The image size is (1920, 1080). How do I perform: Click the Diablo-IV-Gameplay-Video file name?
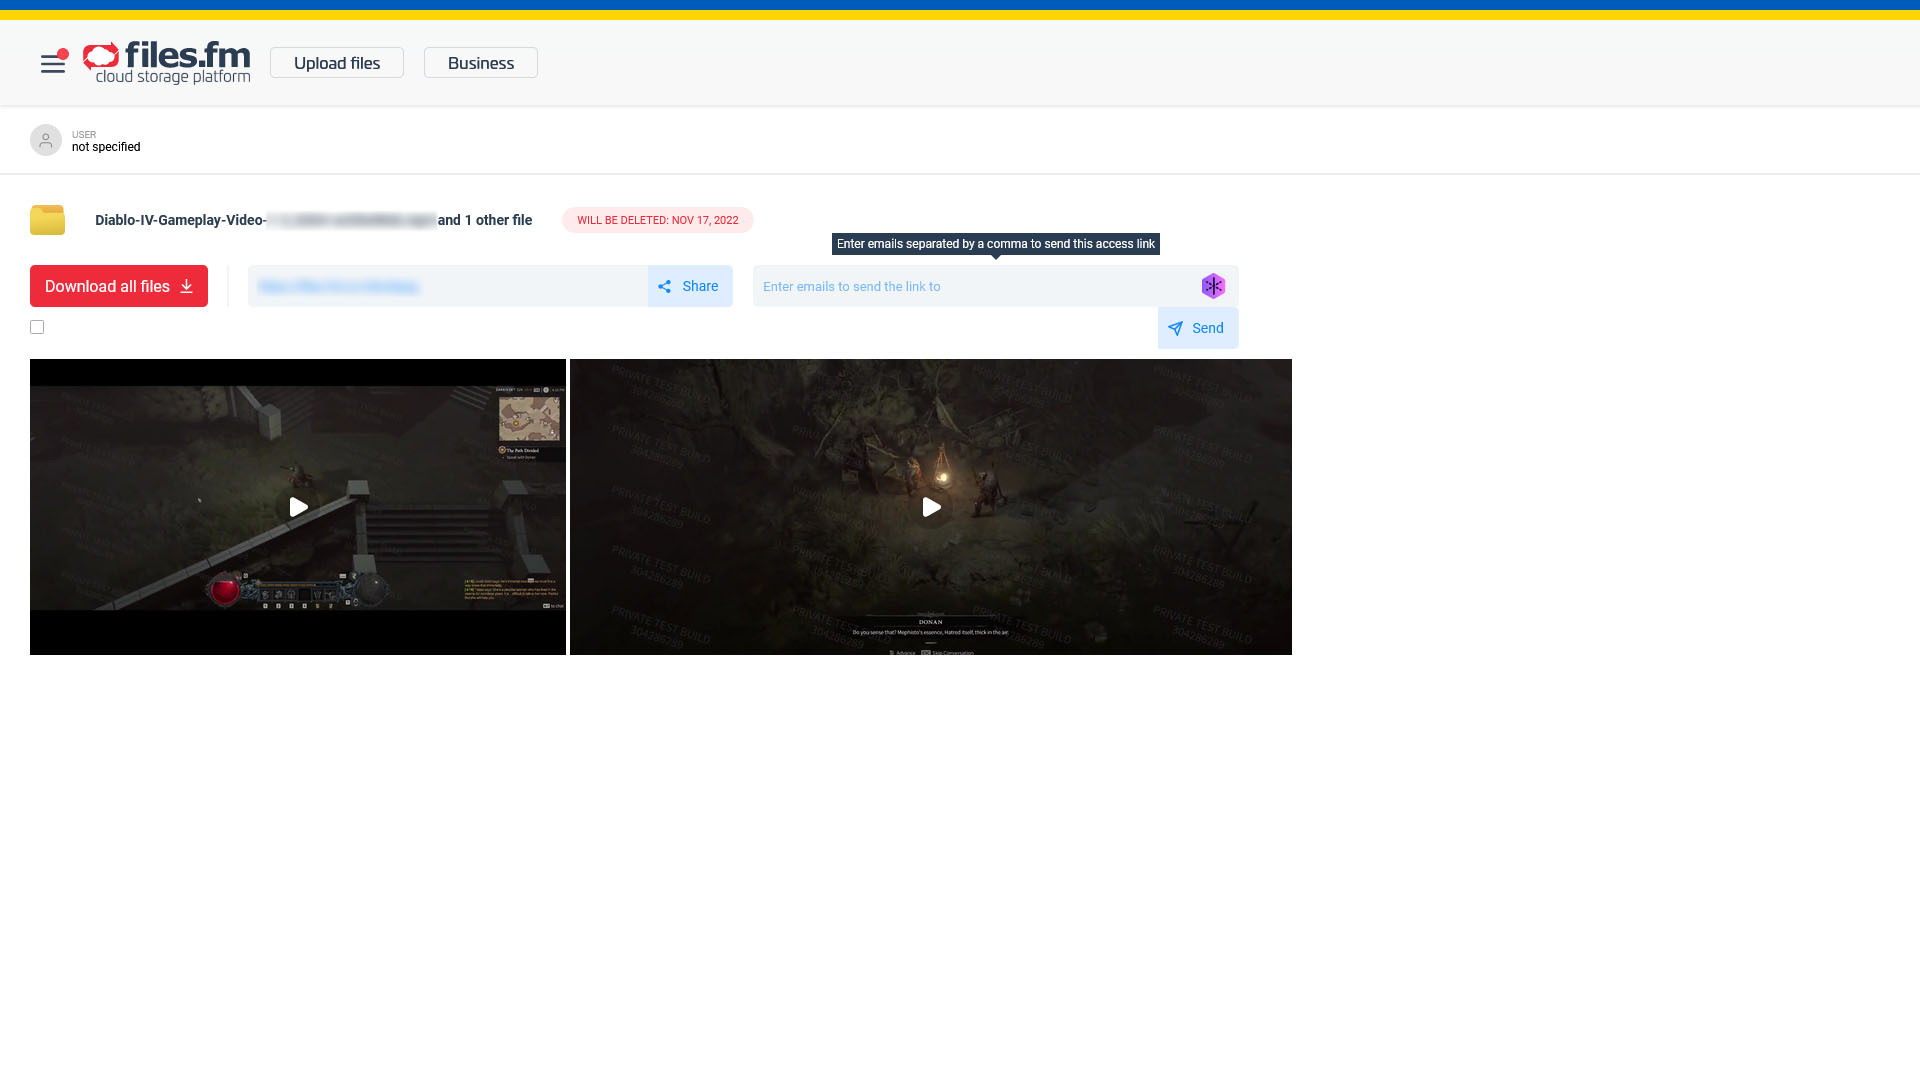(180, 220)
